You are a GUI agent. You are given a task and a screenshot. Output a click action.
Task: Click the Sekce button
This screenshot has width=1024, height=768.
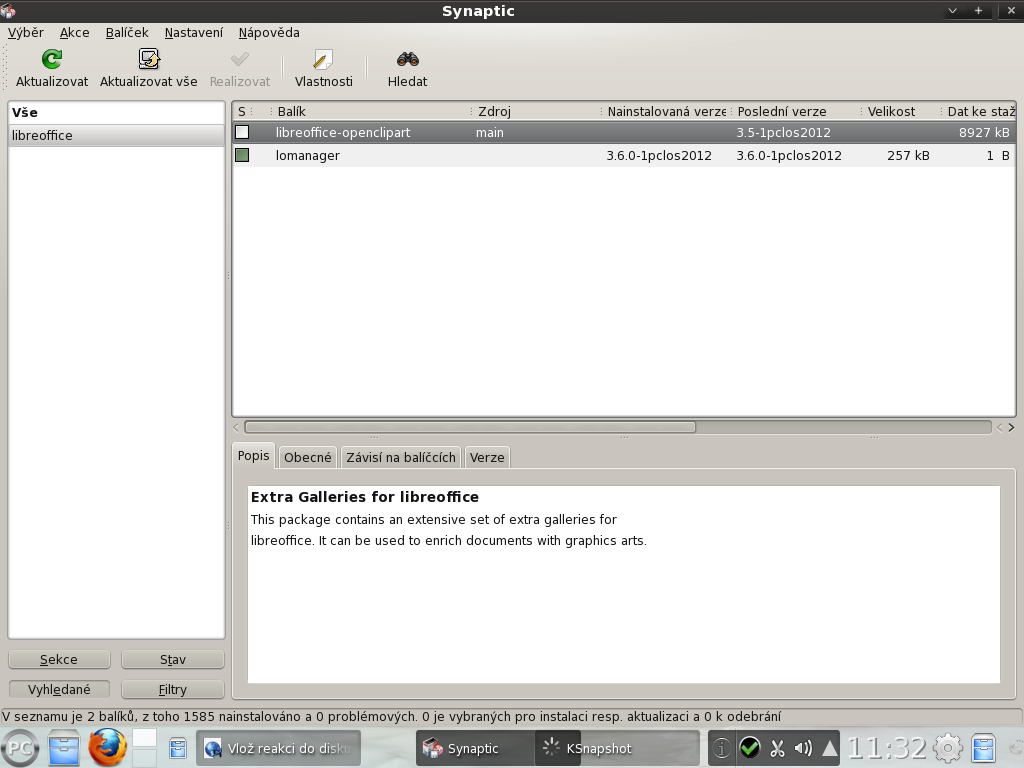pyautogui.click(x=59, y=660)
